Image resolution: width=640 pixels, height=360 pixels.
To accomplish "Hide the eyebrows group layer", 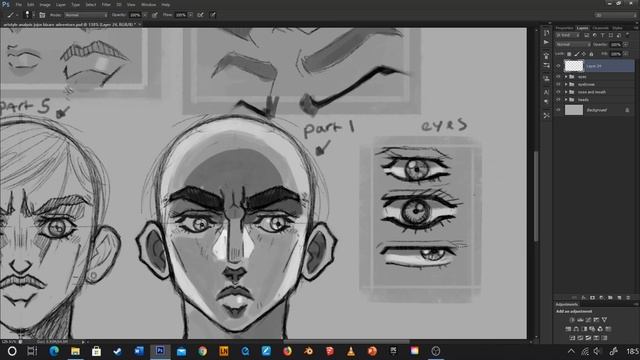I will pos(558,84).
